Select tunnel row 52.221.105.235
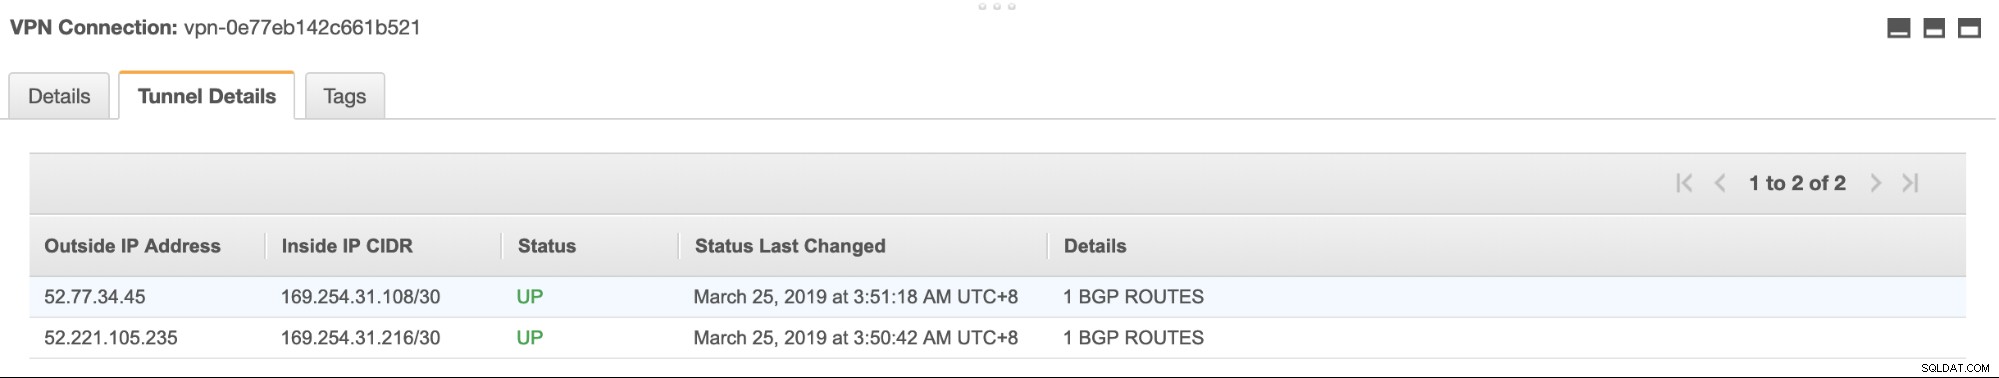Image resolution: width=1999 pixels, height=378 pixels. click(997, 338)
